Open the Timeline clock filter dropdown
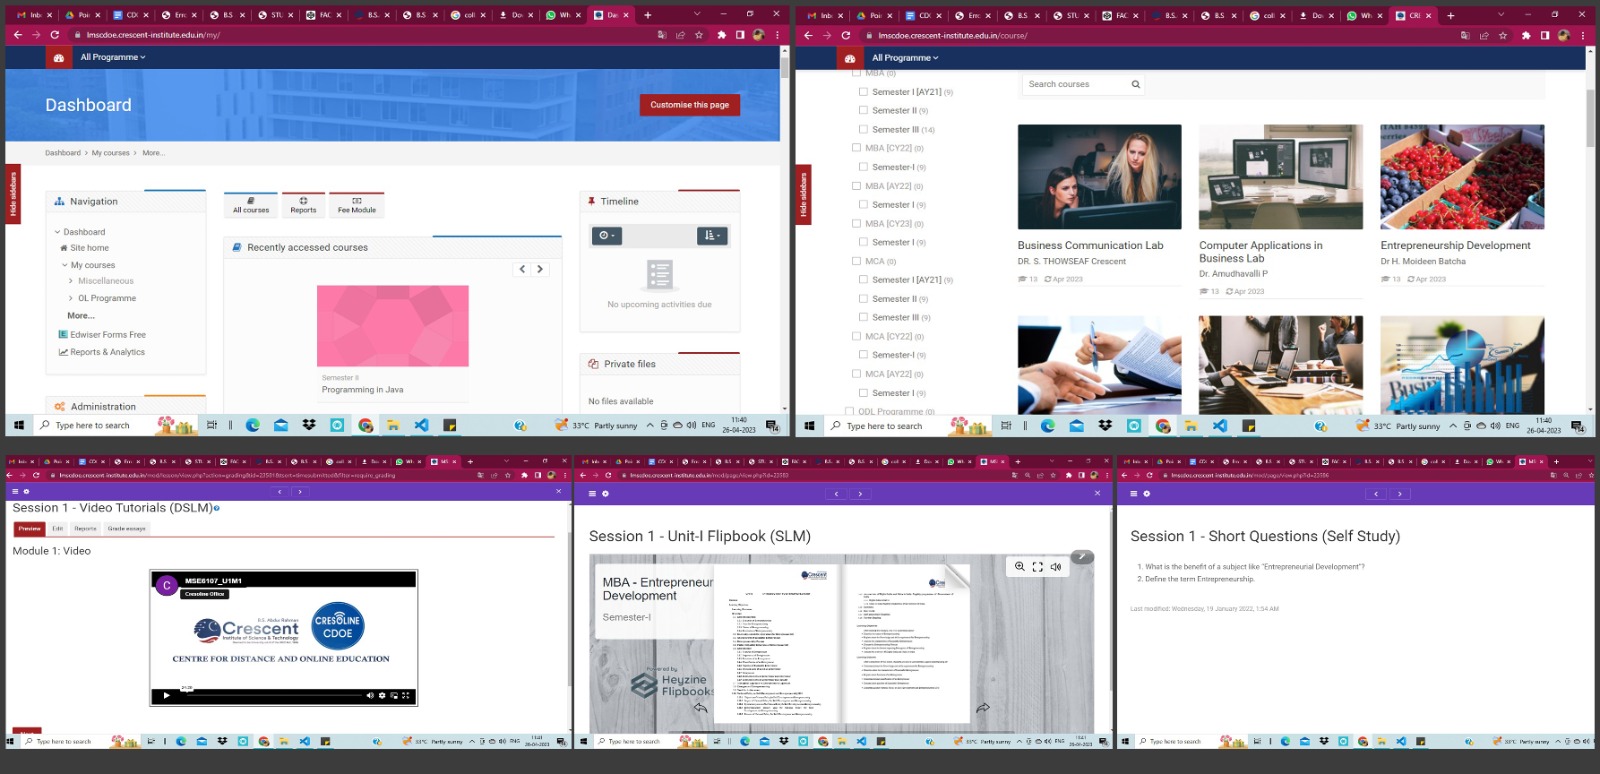The width and height of the screenshot is (1600, 774). (607, 236)
